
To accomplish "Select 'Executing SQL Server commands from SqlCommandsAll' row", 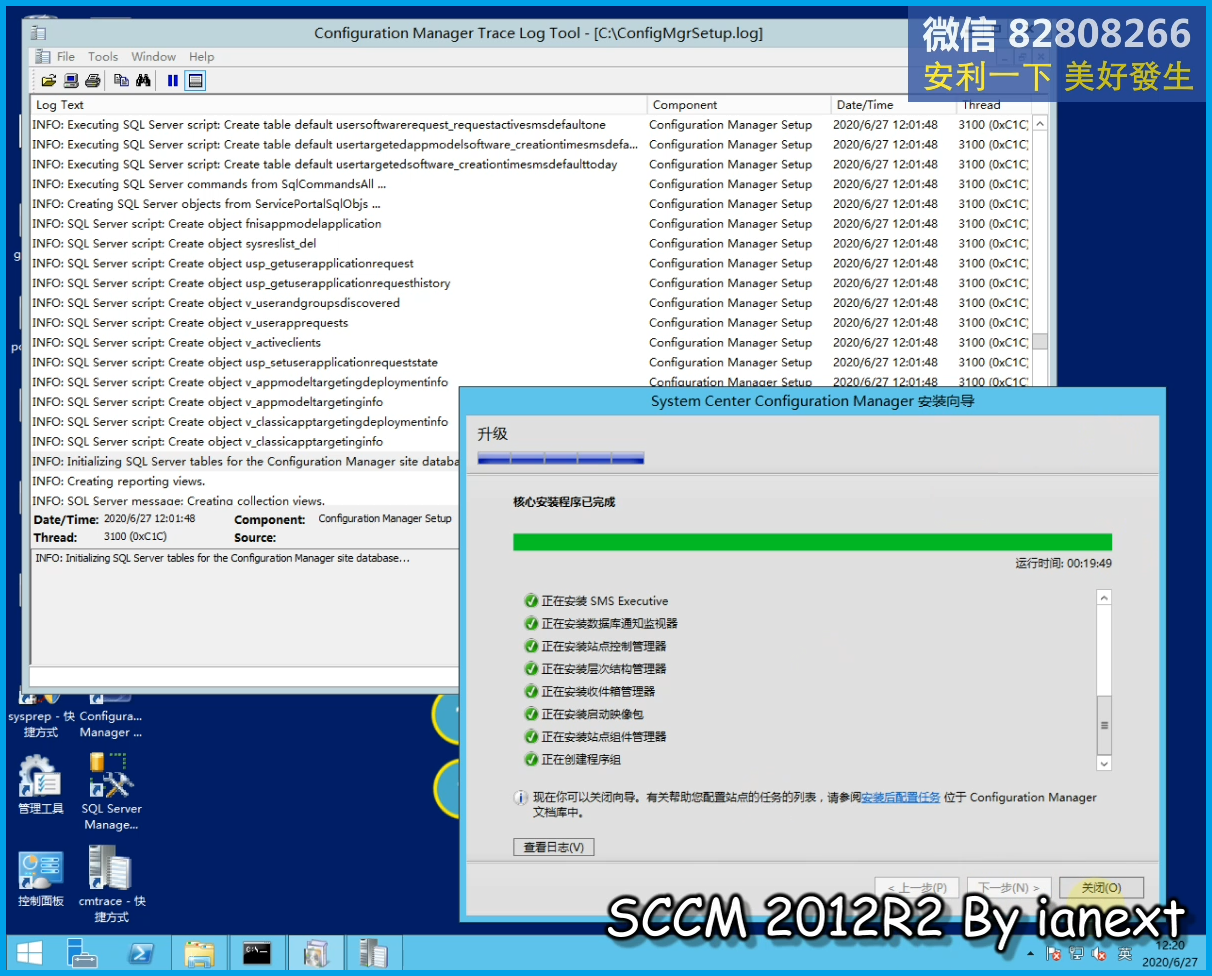I will pyautogui.click(x=530, y=184).
